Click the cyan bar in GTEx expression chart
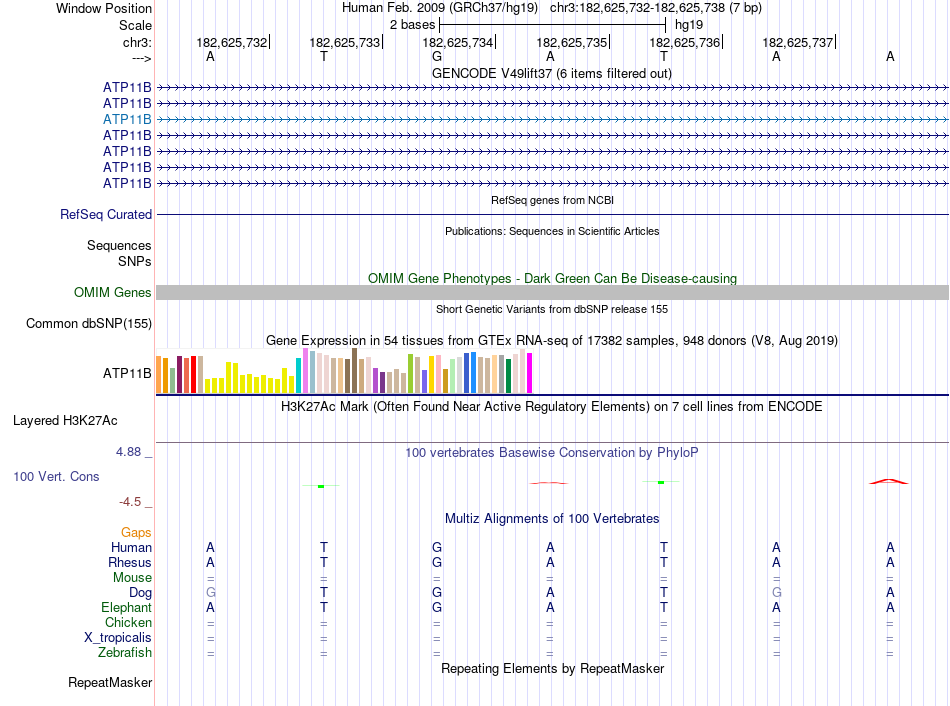This screenshot has height=706, width=950. 298,375
